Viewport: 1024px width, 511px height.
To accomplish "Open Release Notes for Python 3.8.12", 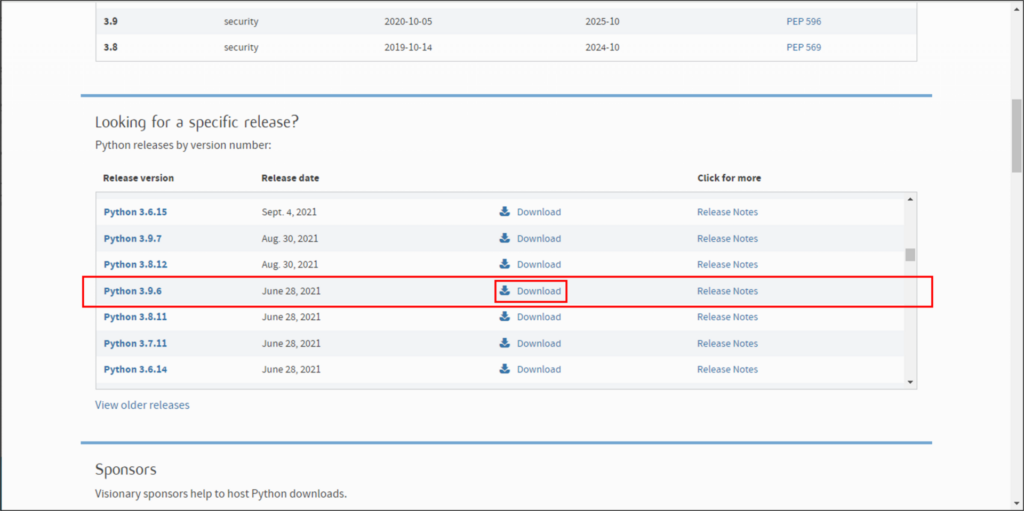I will tap(727, 264).
